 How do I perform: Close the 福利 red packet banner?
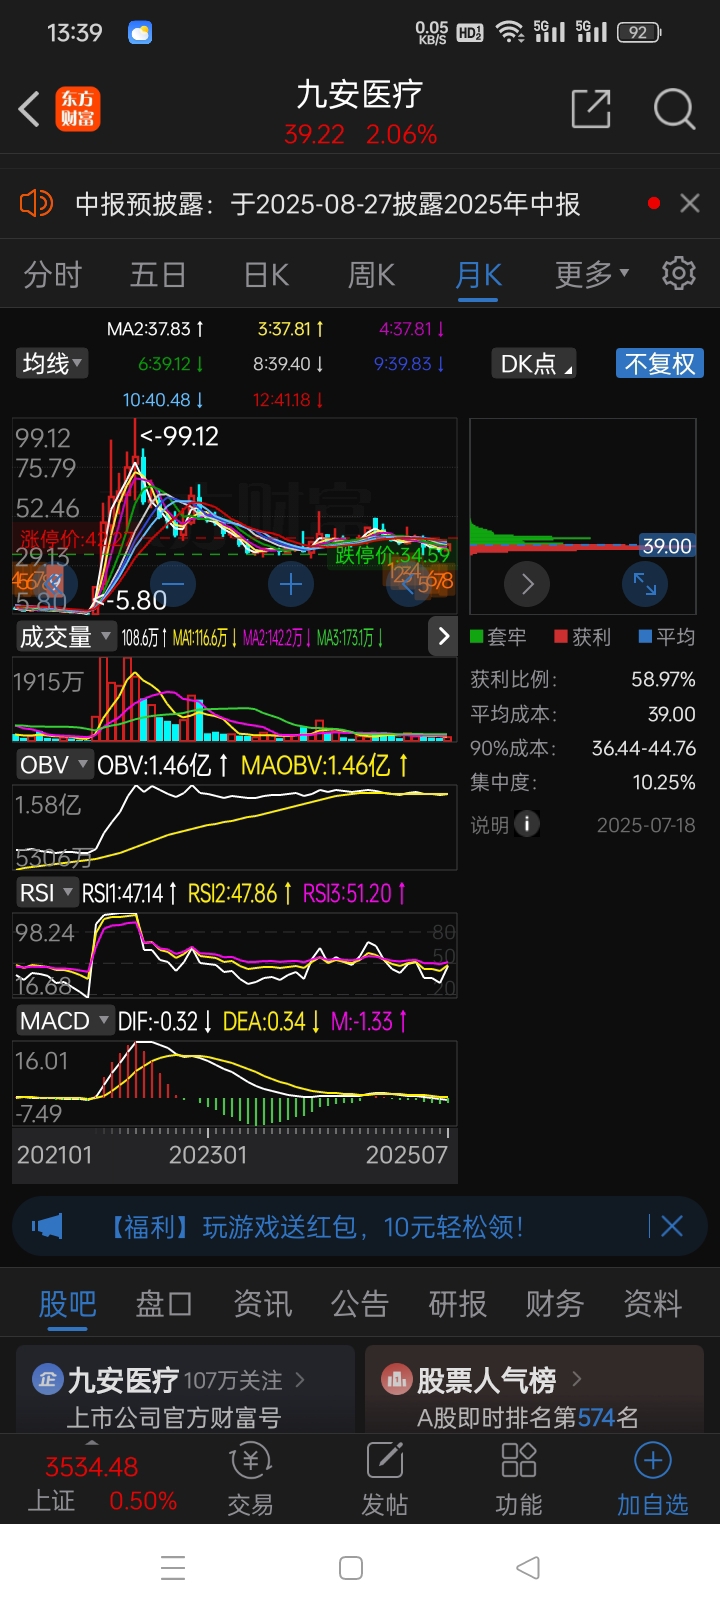[672, 1226]
